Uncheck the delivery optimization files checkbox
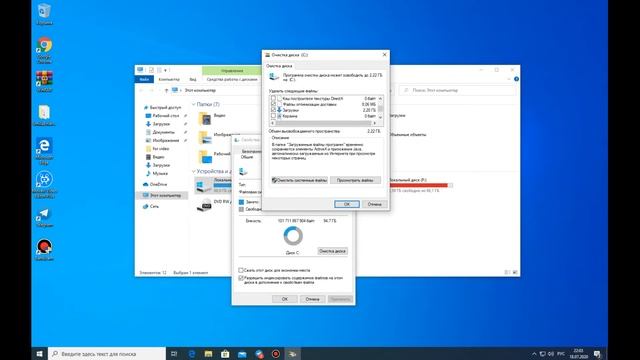Viewport: 640px width, 360px height. (273, 104)
